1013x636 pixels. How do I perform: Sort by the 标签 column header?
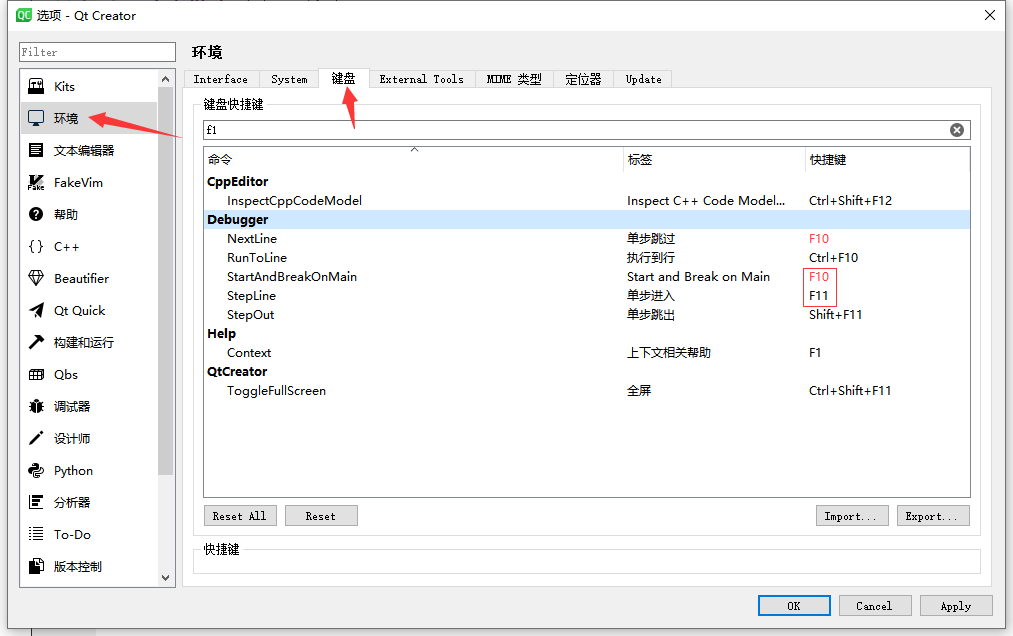[x=714, y=160]
